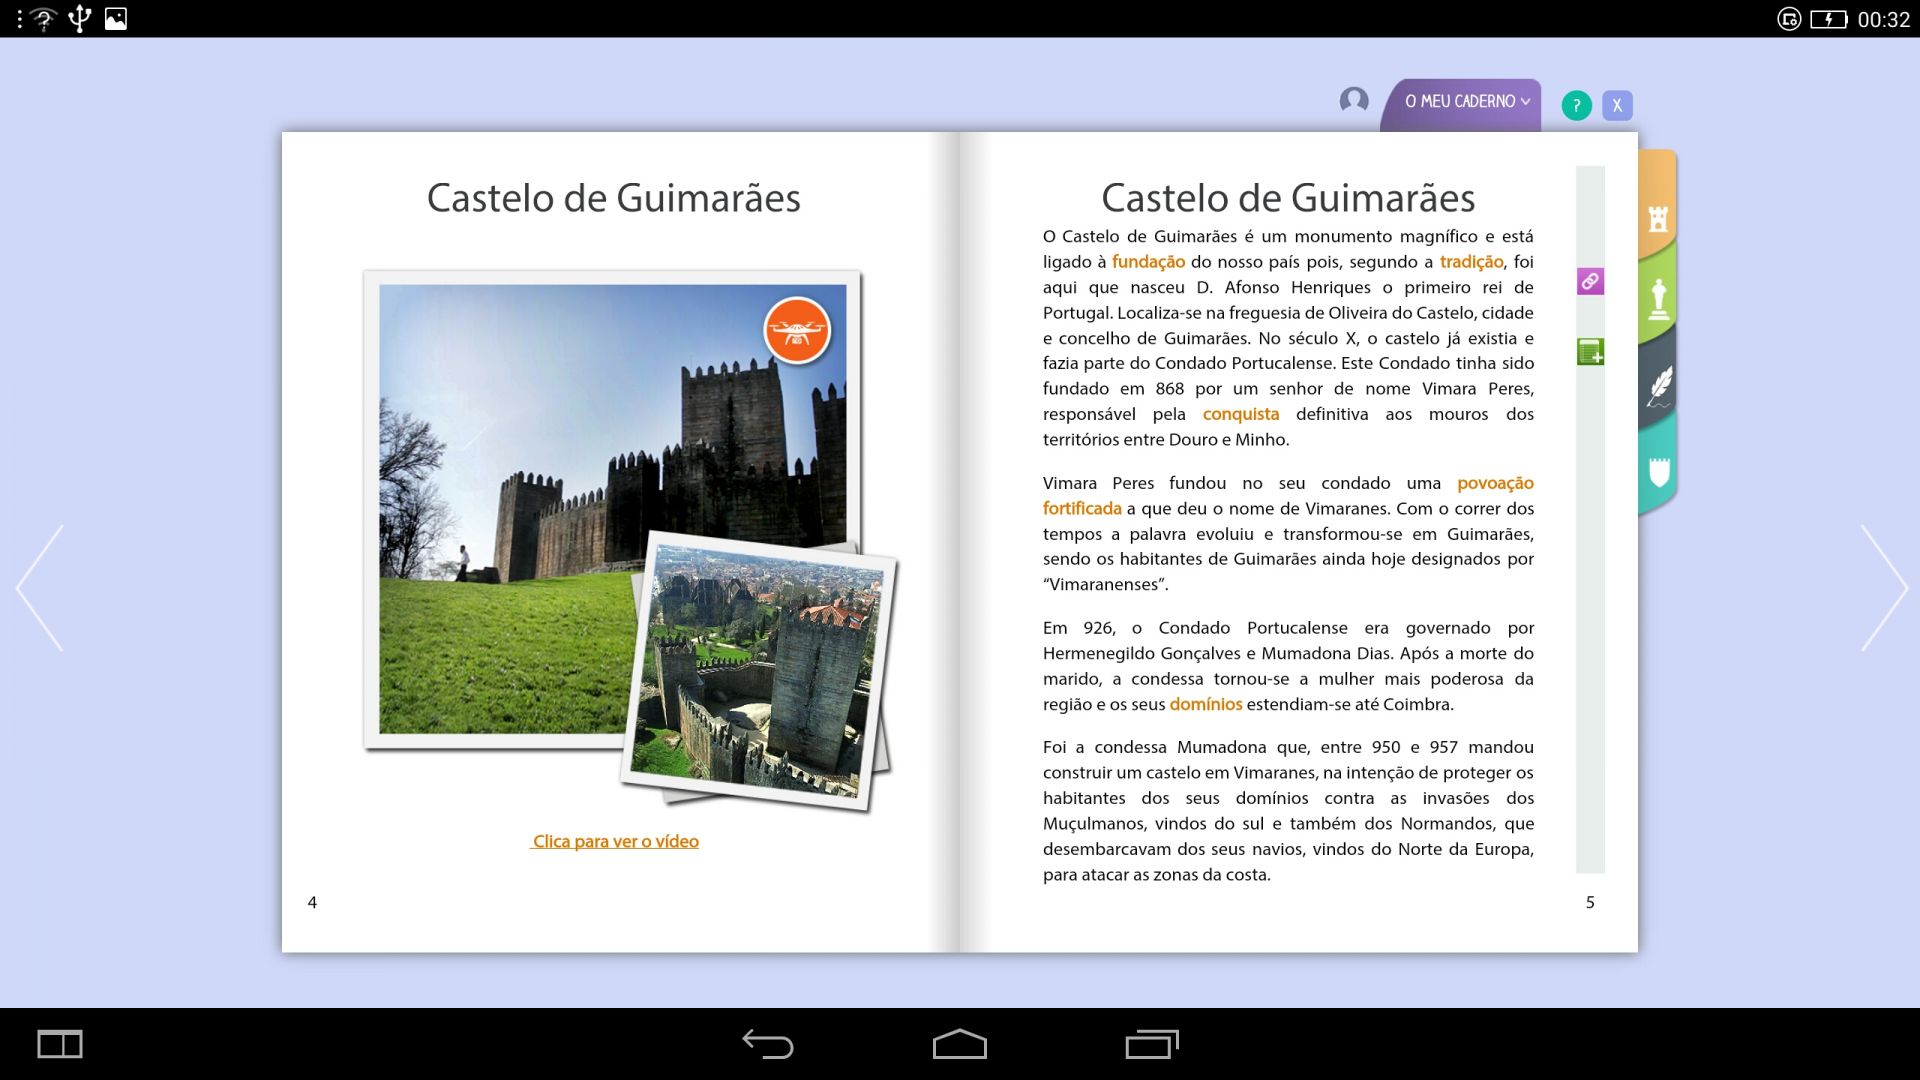
Task: Close the book with the X button
Action: (1617, 106)
